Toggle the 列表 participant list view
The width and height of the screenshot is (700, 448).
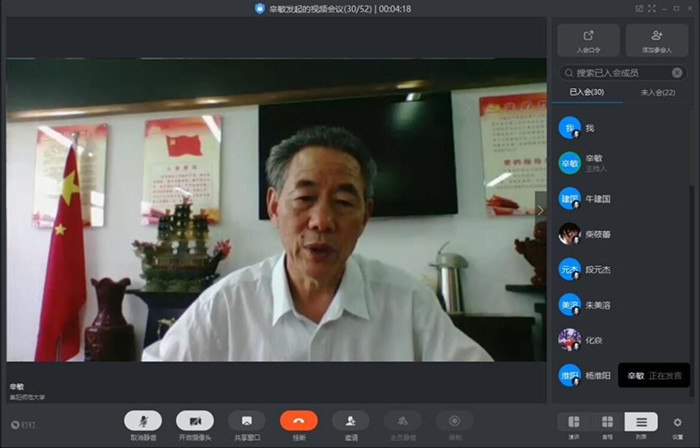[x=641, y=422]
